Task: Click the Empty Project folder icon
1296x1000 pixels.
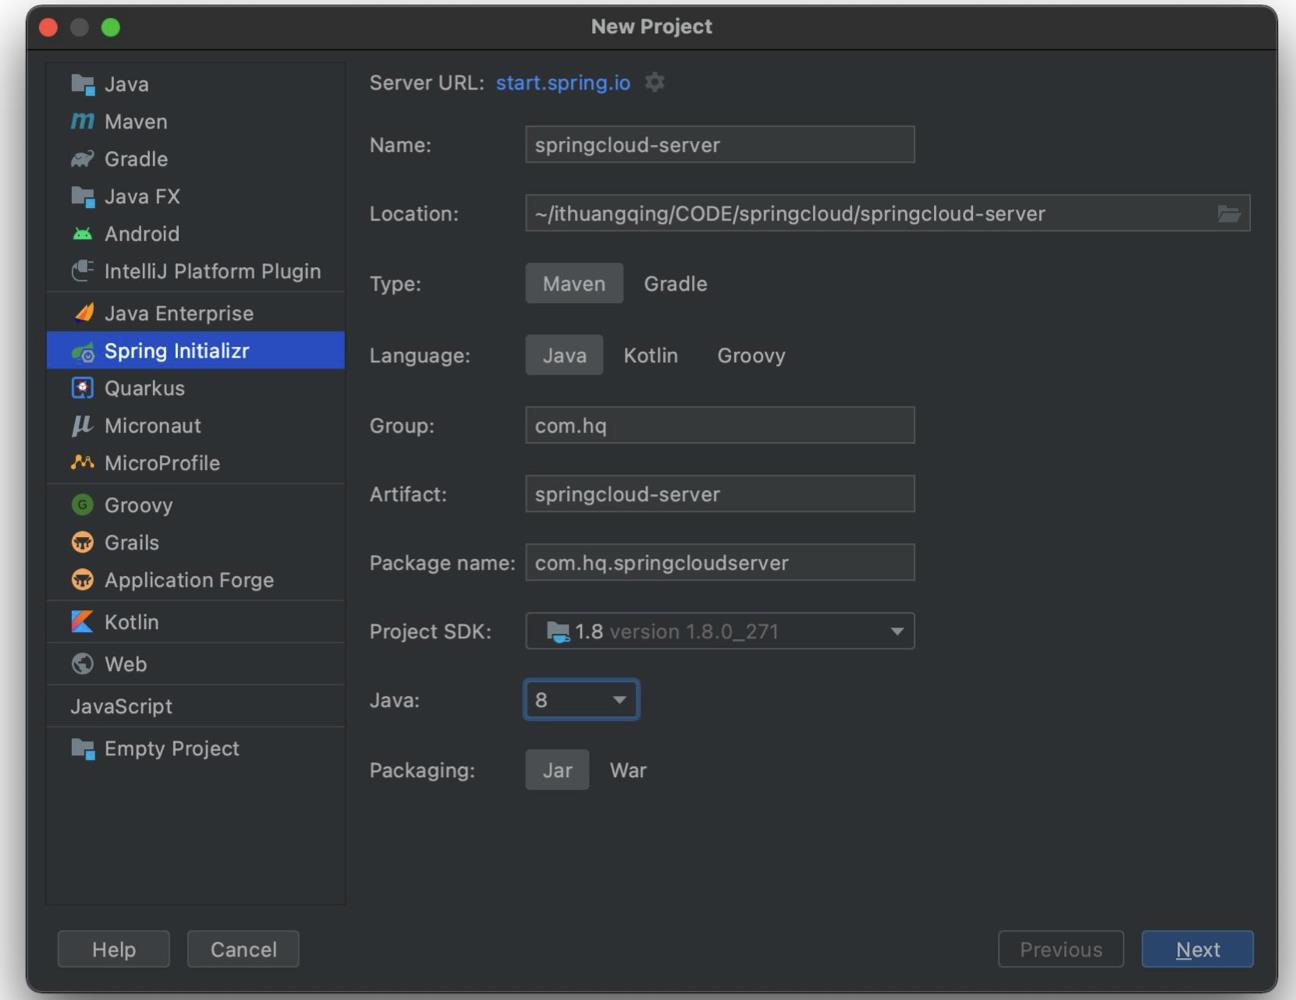Action: click(x=82, y=748)
